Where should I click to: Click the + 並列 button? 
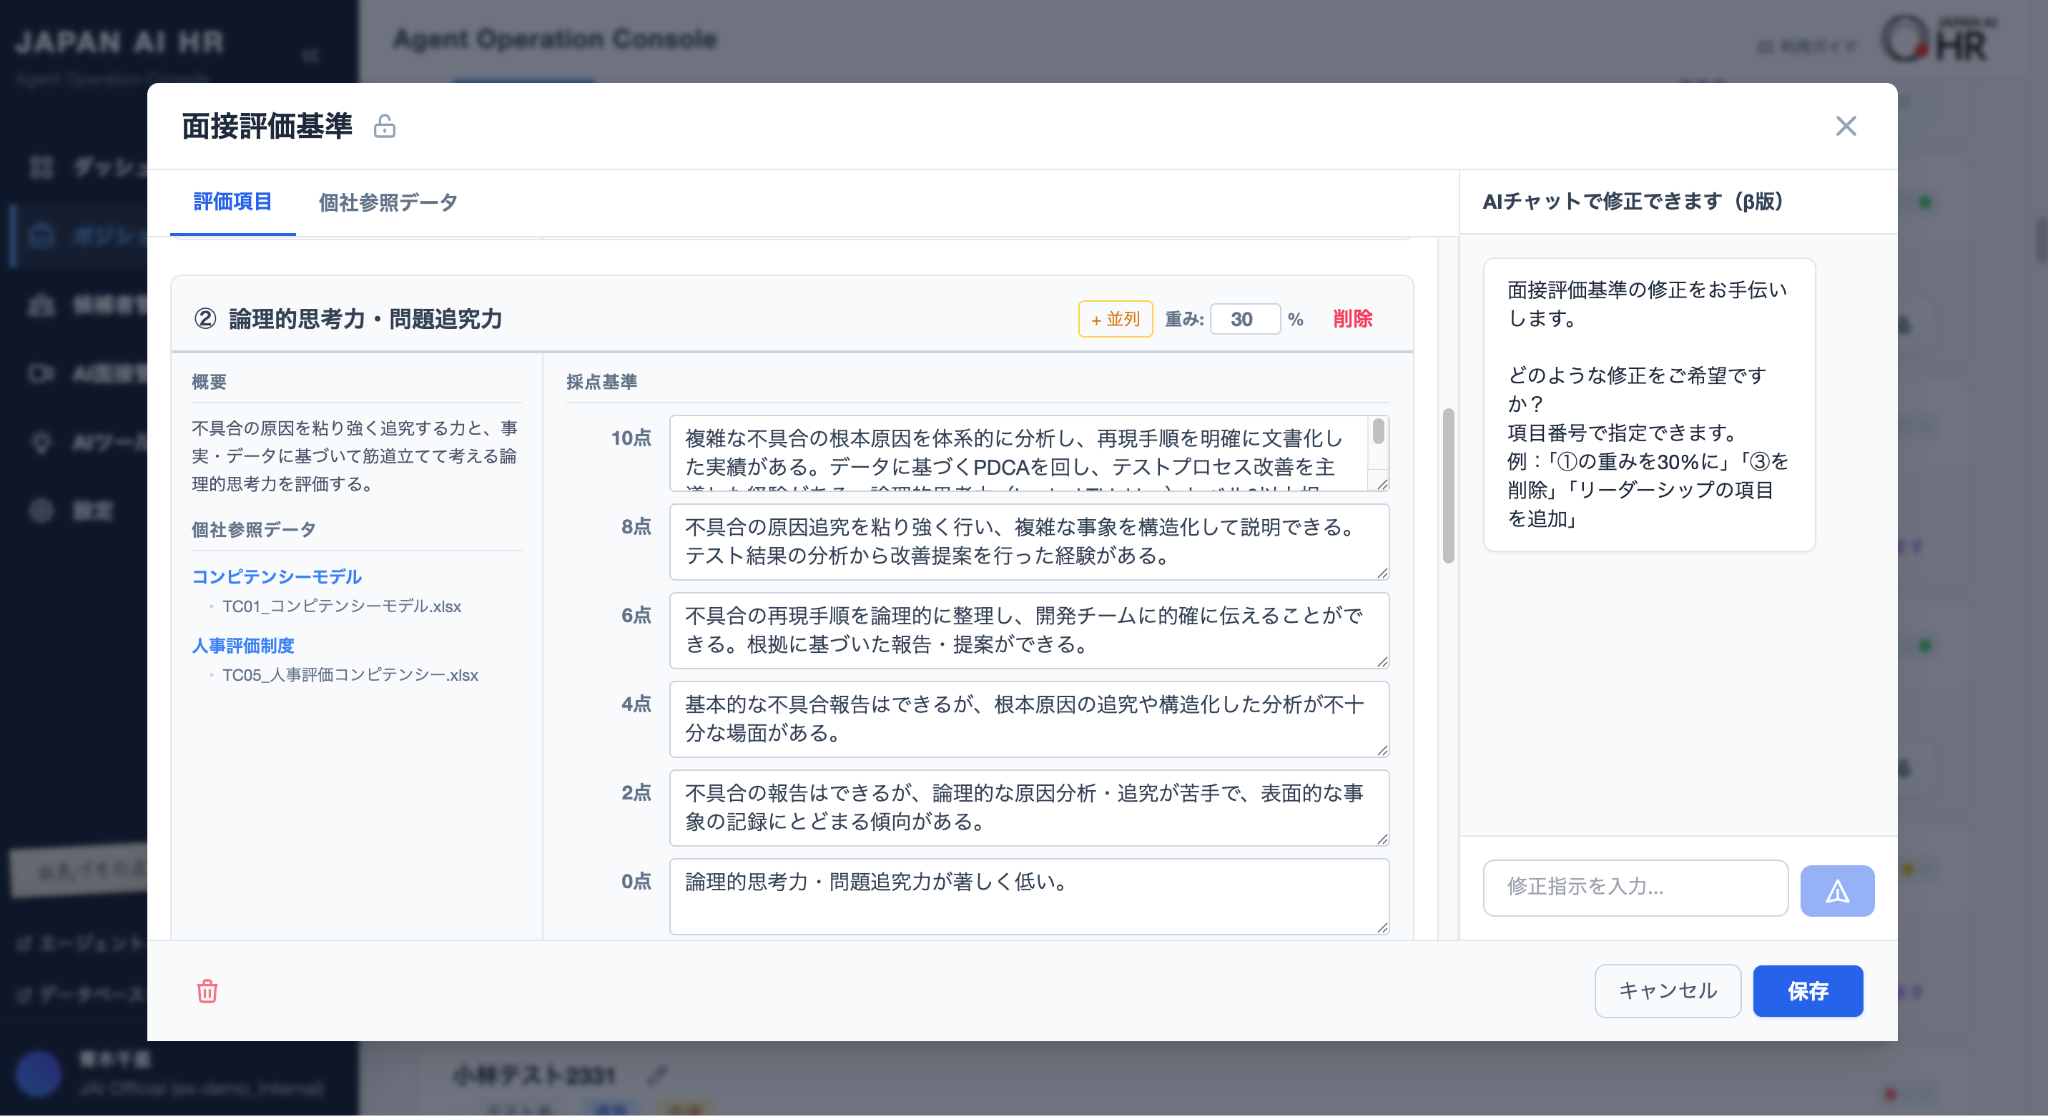(1115, 319)
